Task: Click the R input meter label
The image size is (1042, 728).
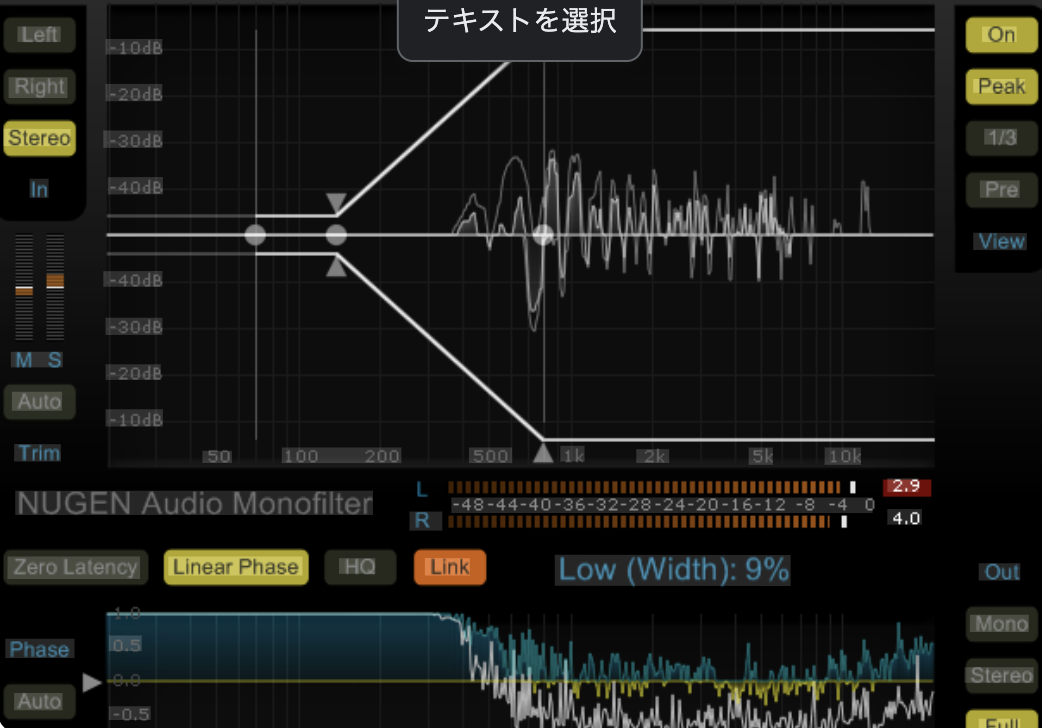Action: (424, 521)
